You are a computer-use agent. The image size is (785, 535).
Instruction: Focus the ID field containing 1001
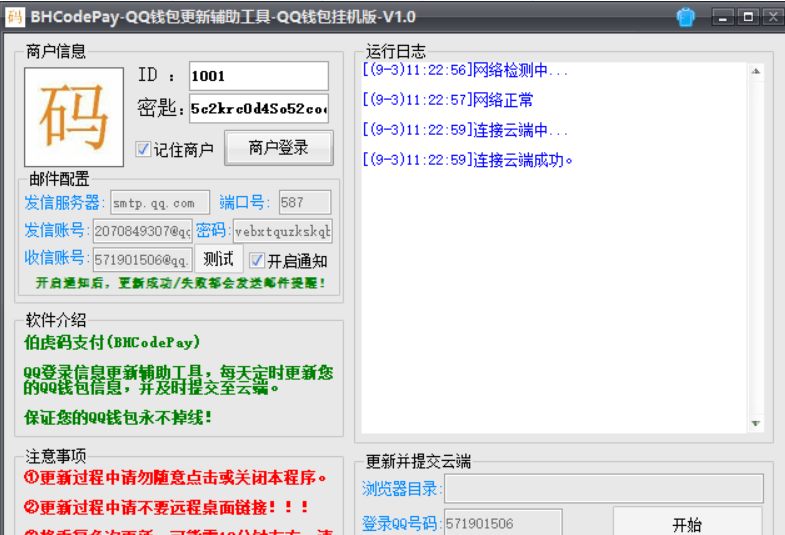tap(259, 76)
